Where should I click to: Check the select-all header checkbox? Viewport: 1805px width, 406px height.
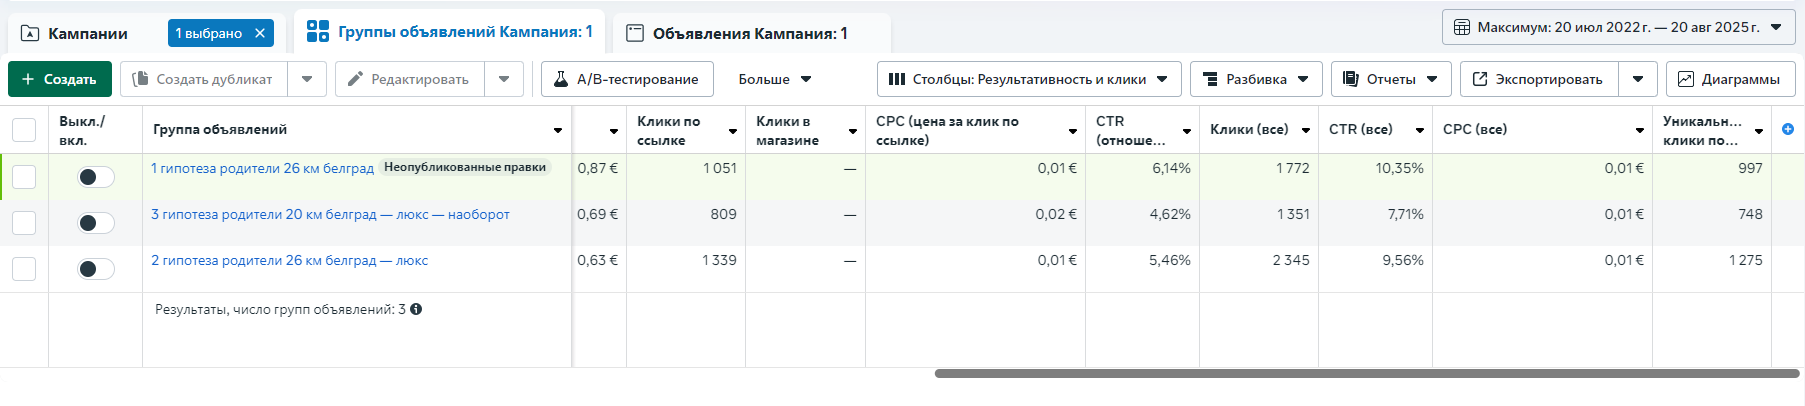(24, 130)
